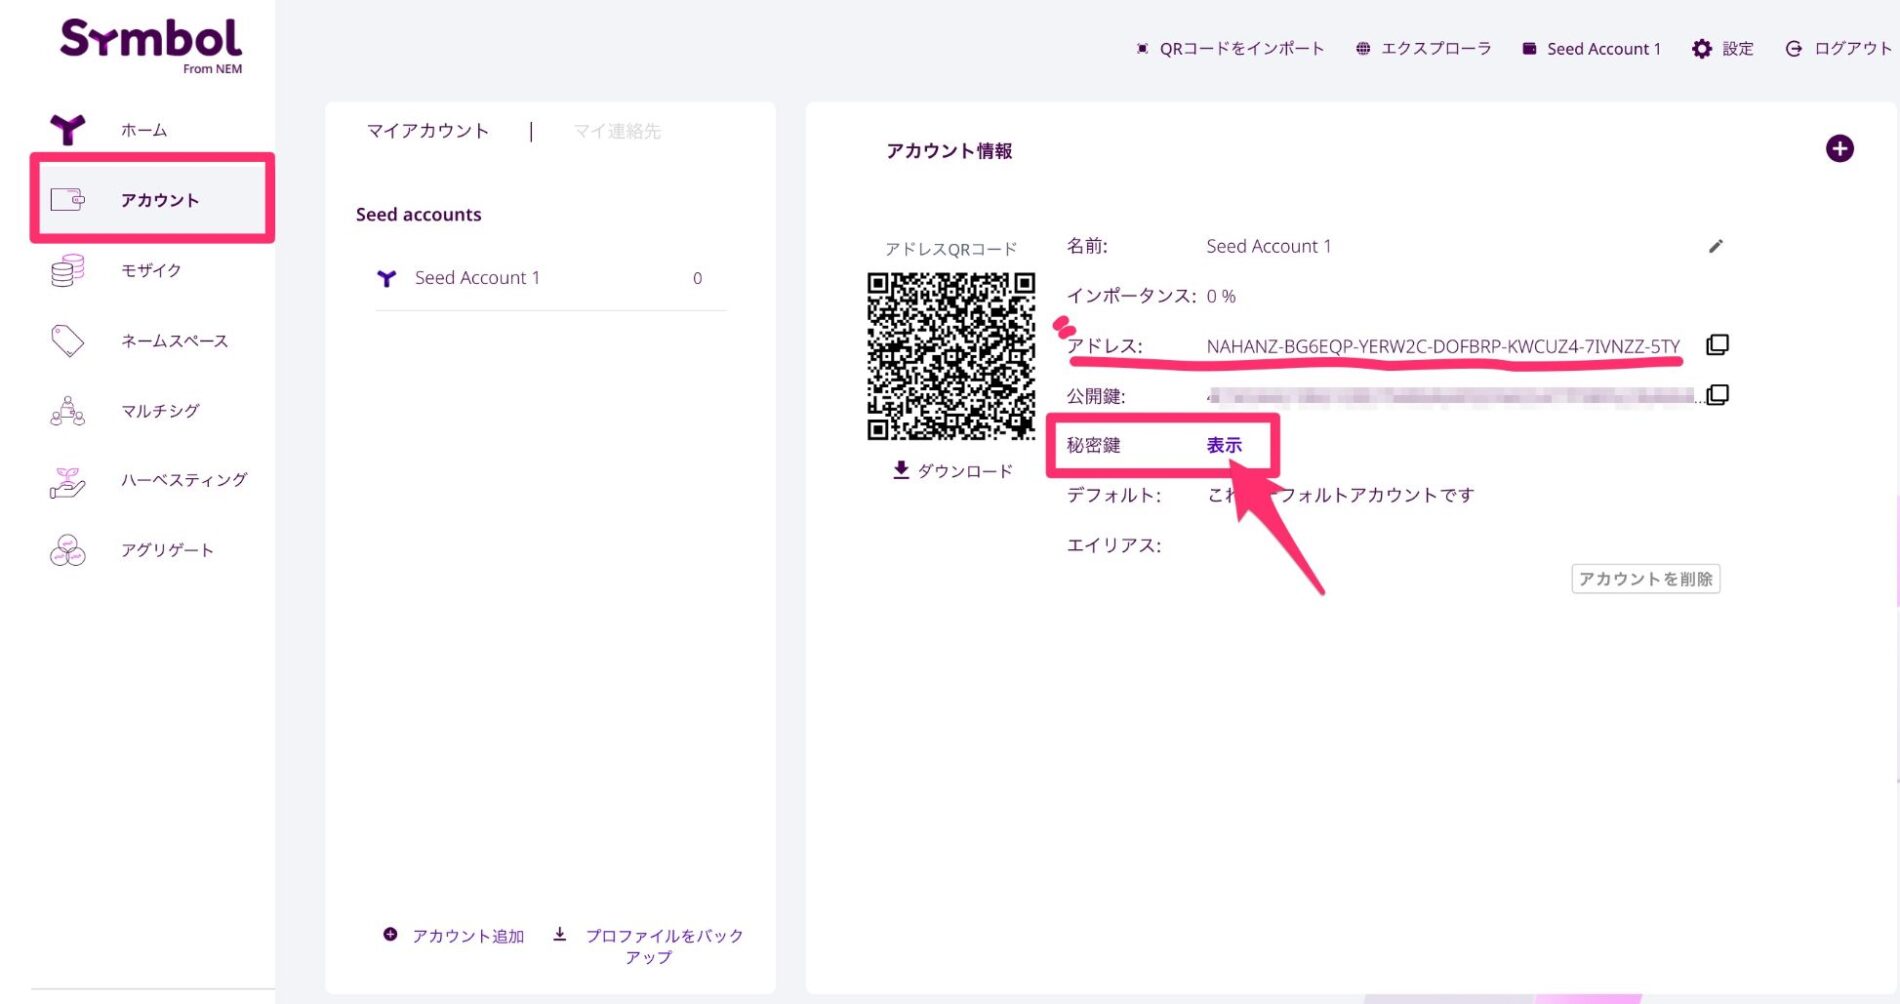1900x1004 pixels.
Task: Click the settings gear icon
Action: (x=1702, y=49)
